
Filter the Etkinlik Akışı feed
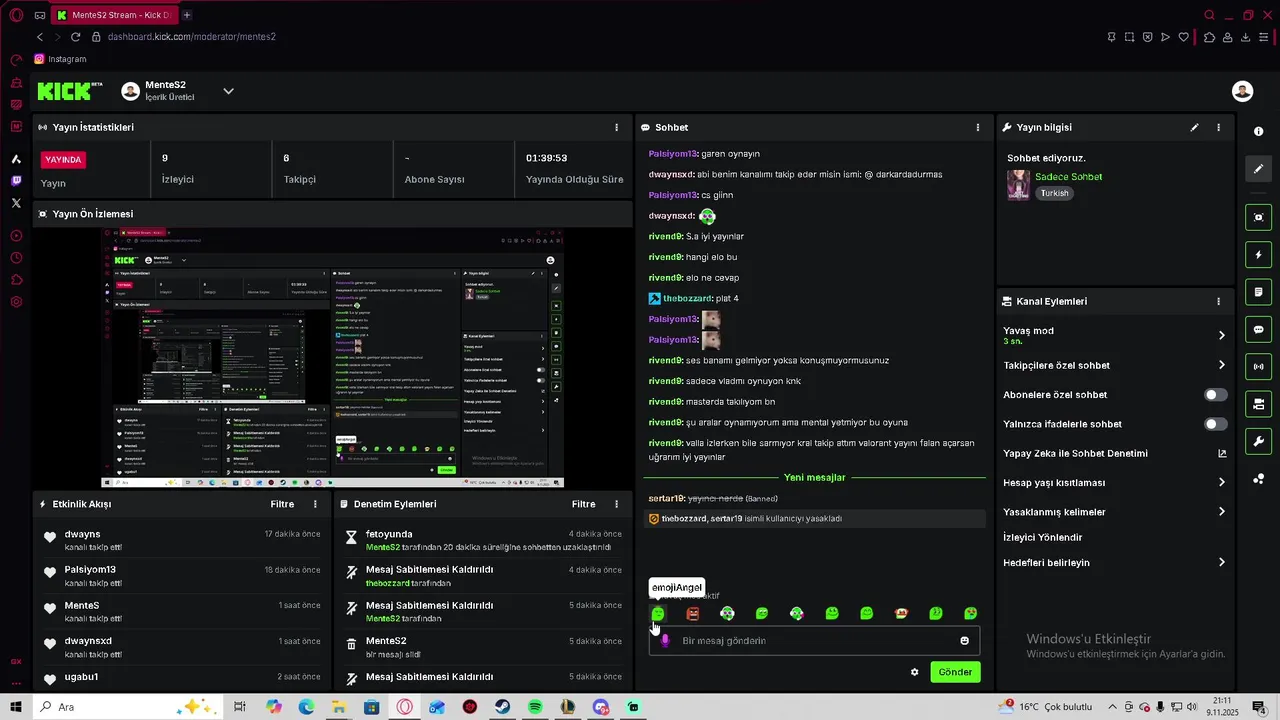tap(282, 504)
